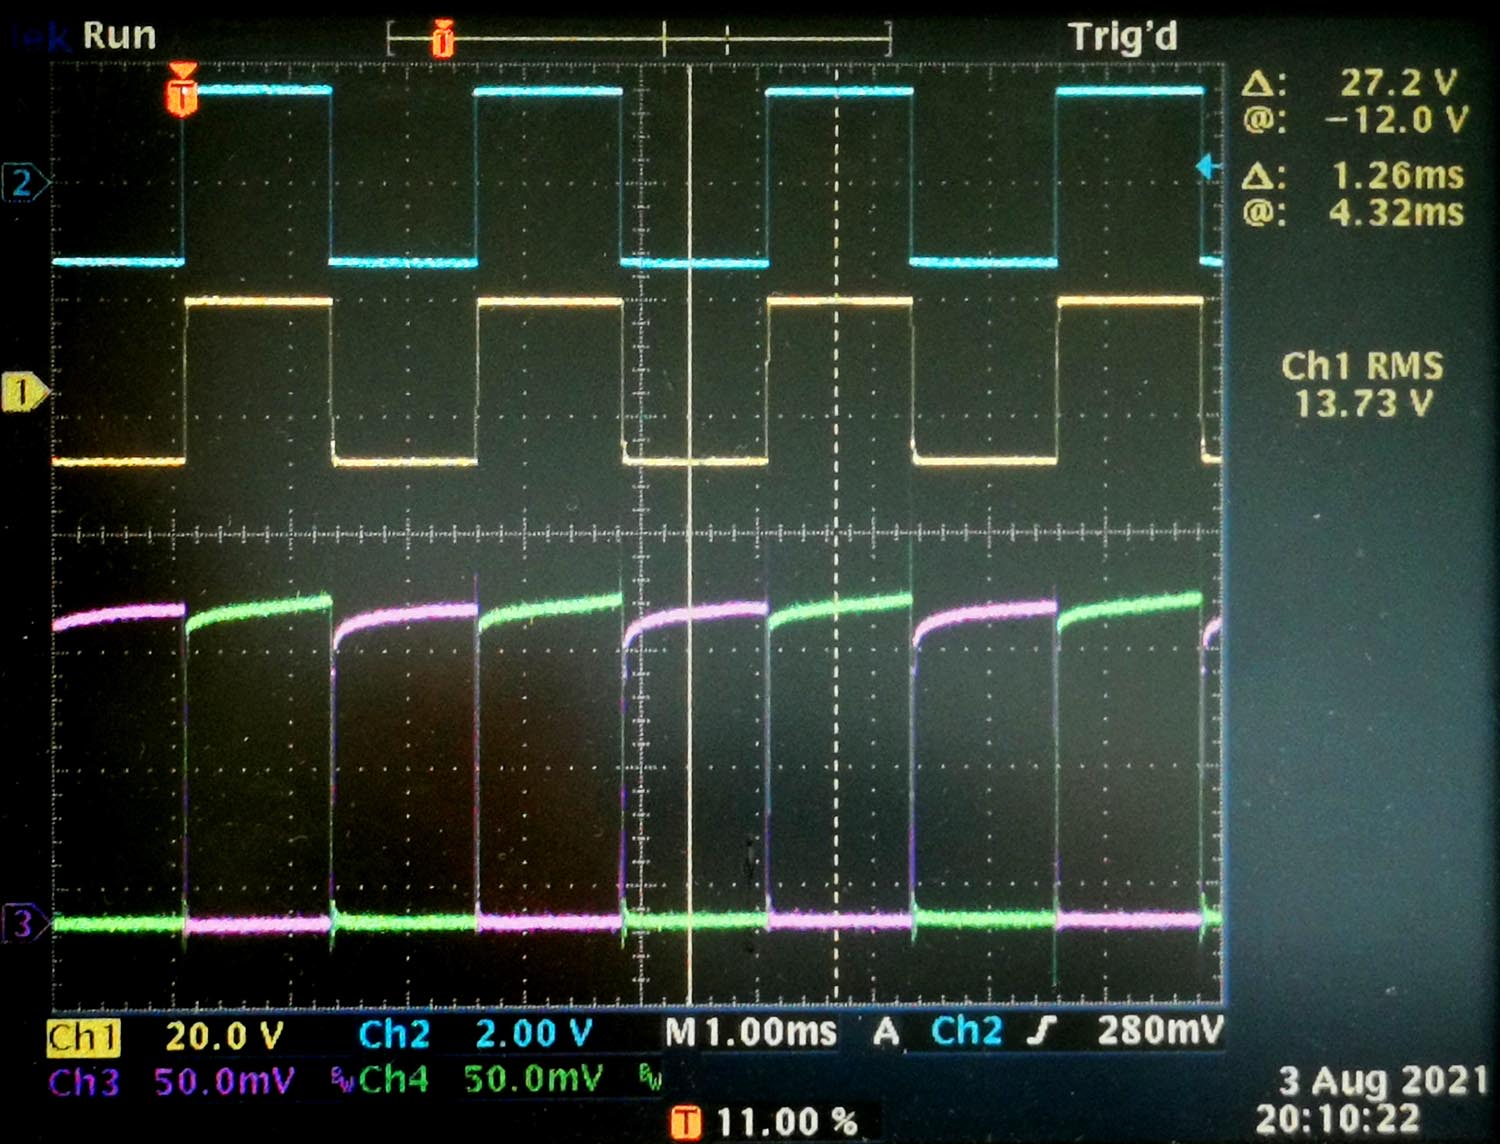1500x1144 pixels.
Task: Select the highlighted Ch1 channel label
Action: pos(83,1037)
